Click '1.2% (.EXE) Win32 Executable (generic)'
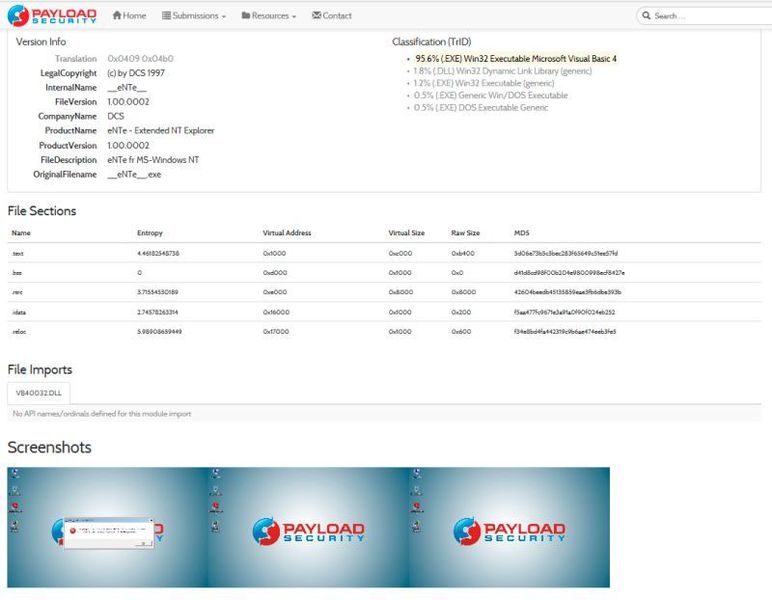The image size is (772, 600). tap(483, 83)
